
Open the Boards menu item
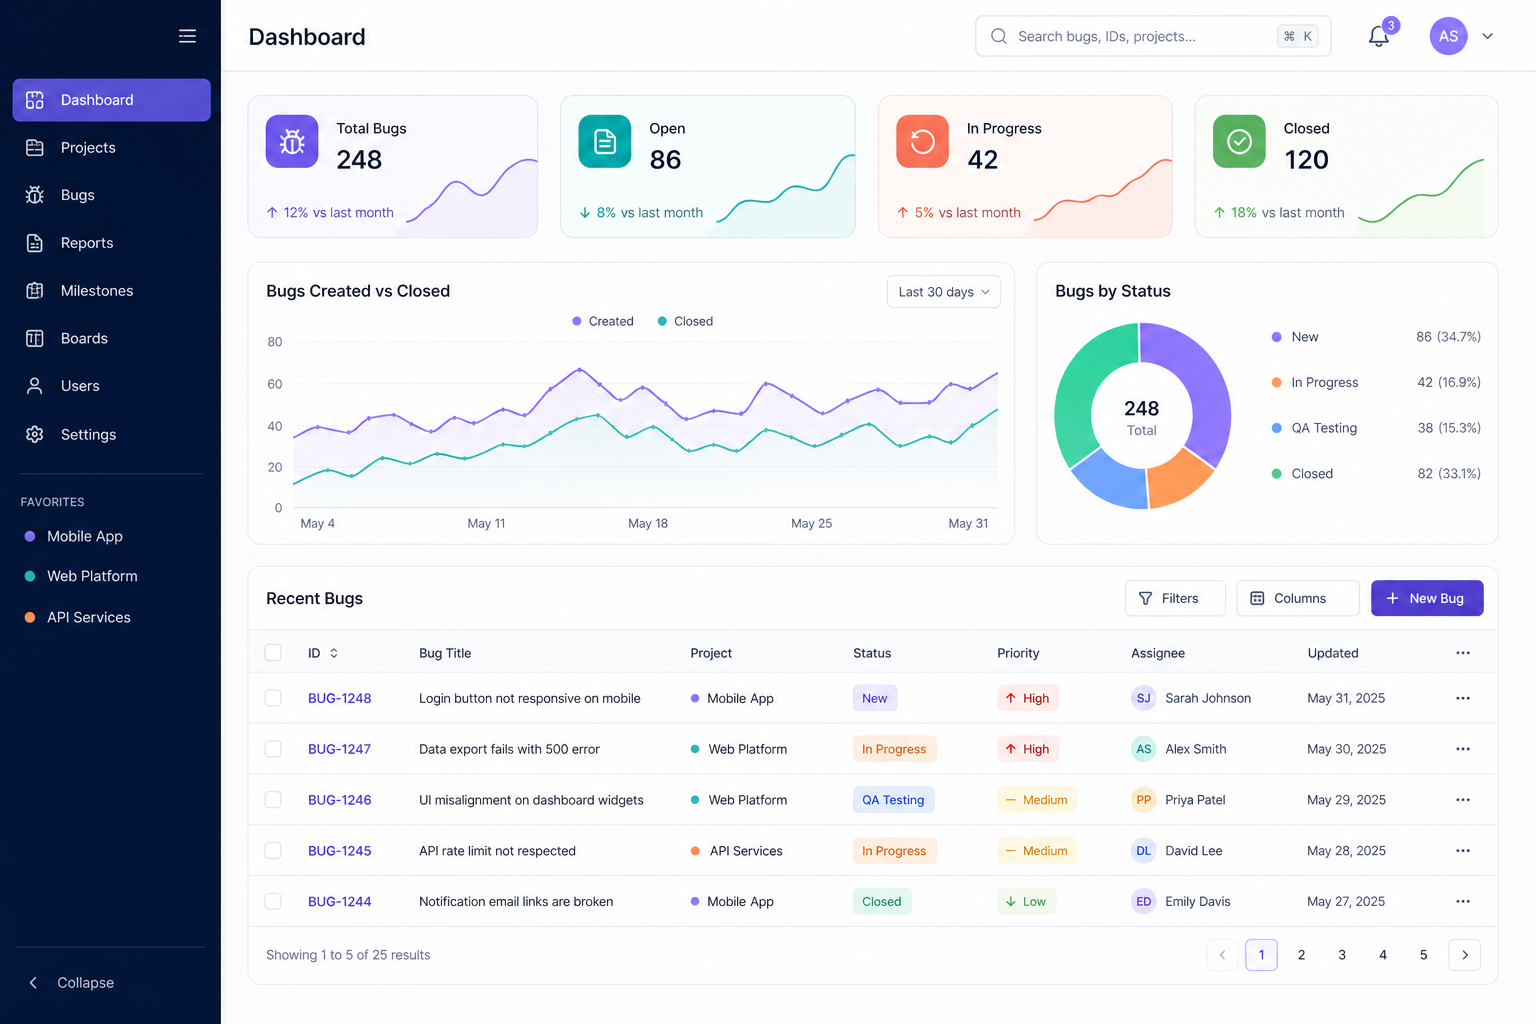tap(111, 338)
